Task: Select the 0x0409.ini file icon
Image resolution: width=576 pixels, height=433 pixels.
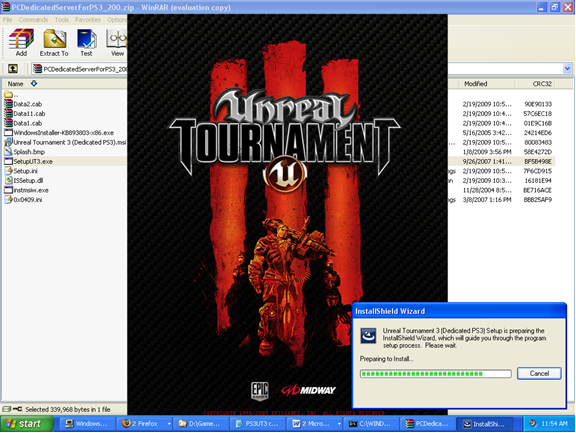Action: click(8, 199)
